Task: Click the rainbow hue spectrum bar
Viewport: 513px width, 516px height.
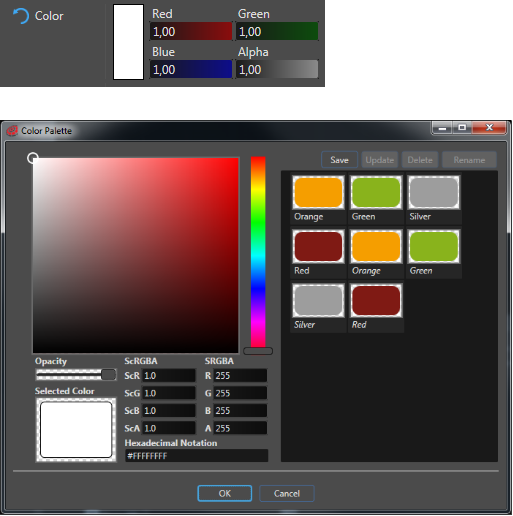Action: [x=258, y=252]
